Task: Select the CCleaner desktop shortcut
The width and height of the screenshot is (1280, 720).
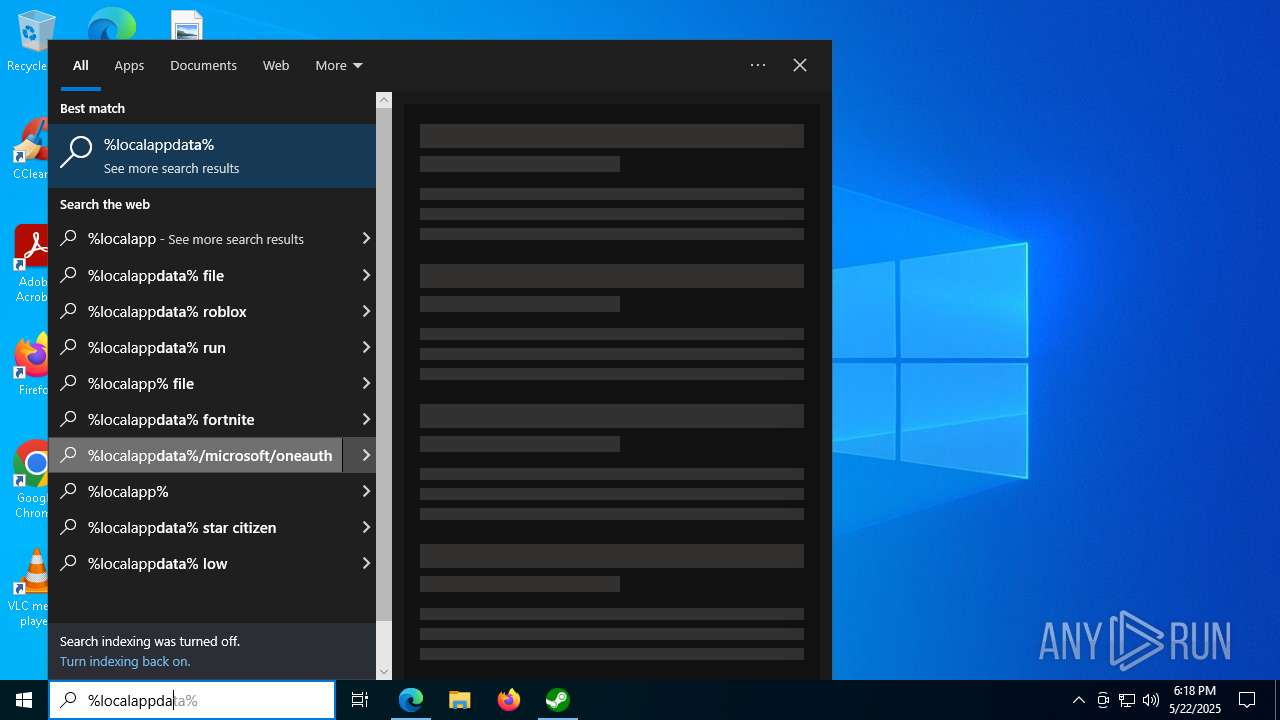Action: click(30, 148)
